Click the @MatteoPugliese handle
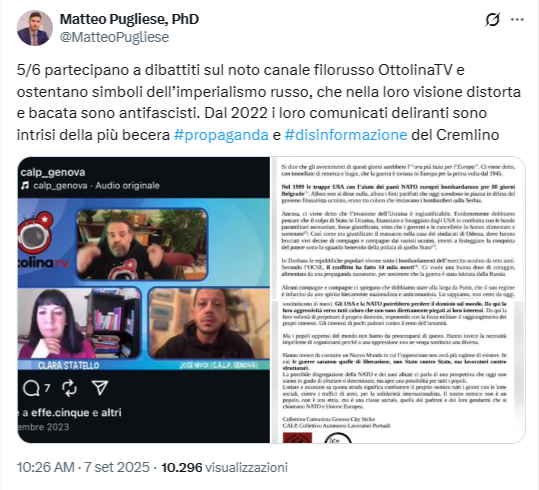 114,37
